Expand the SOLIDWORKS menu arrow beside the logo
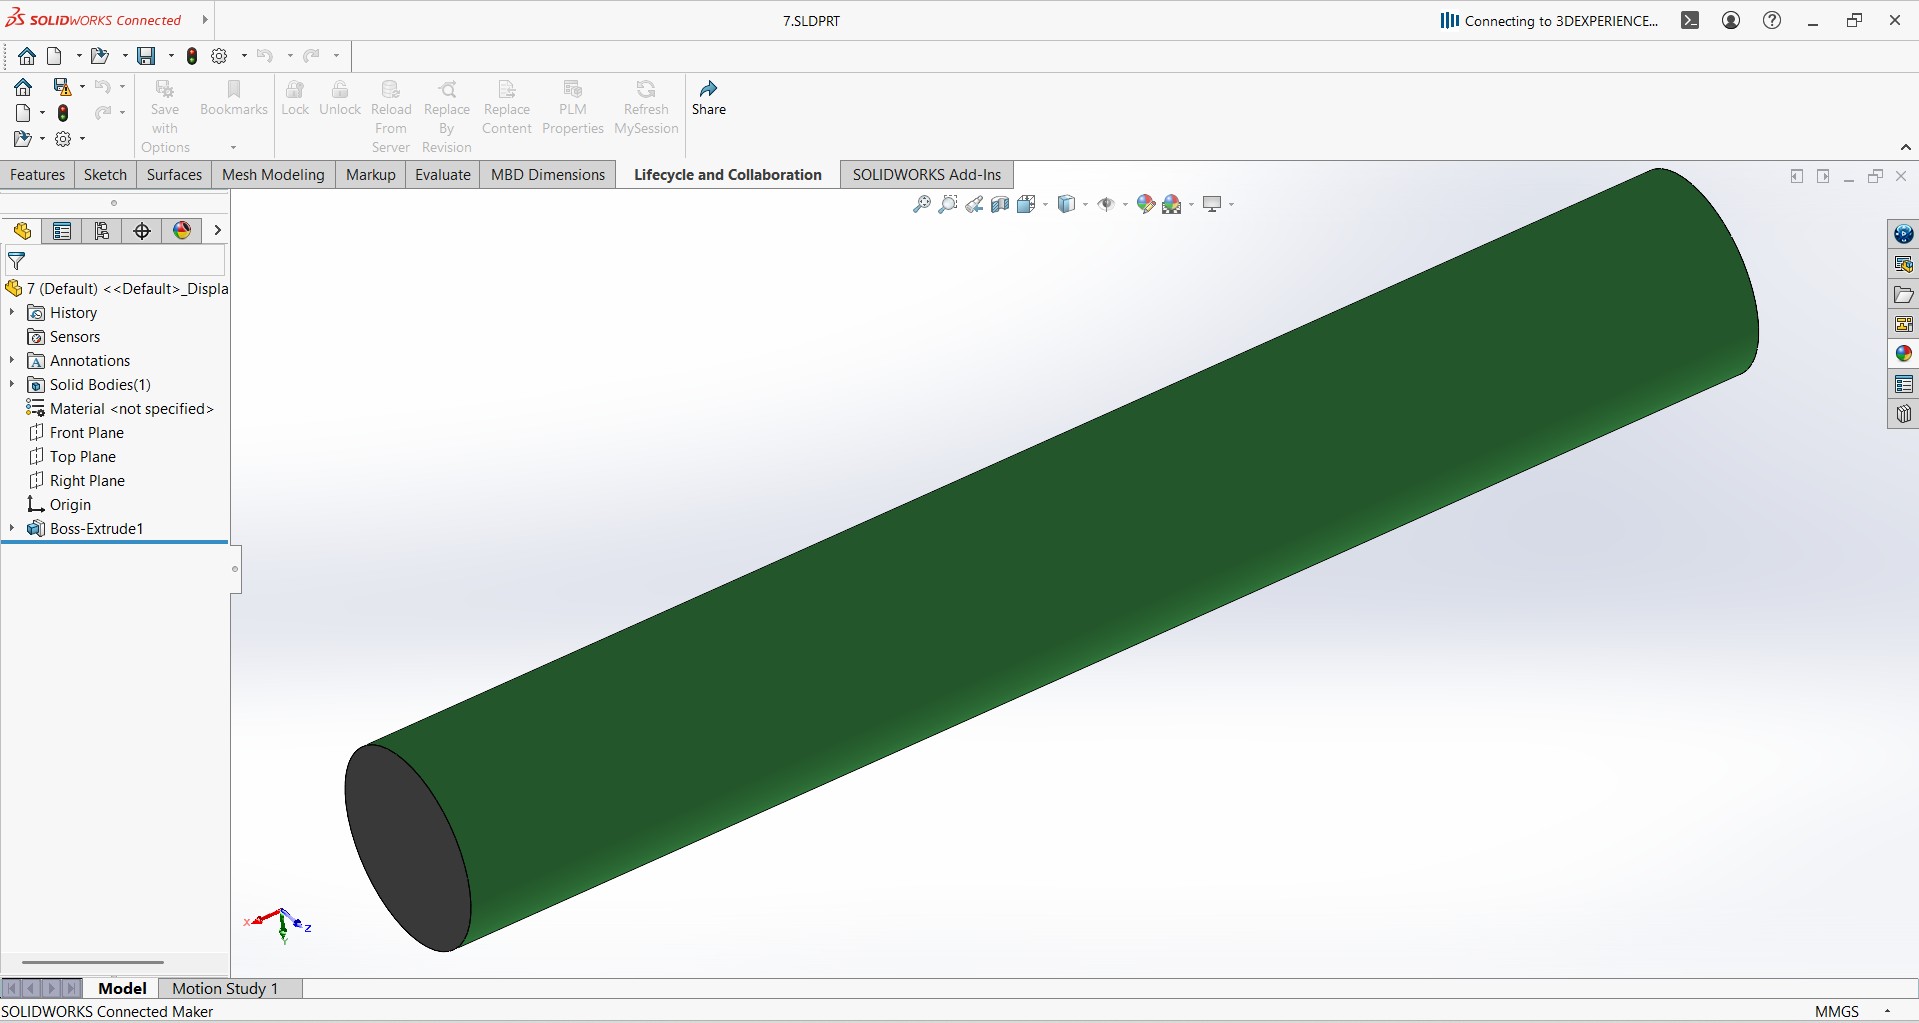This screenshot has width=1919, height=1023. [x=204, y=20]
